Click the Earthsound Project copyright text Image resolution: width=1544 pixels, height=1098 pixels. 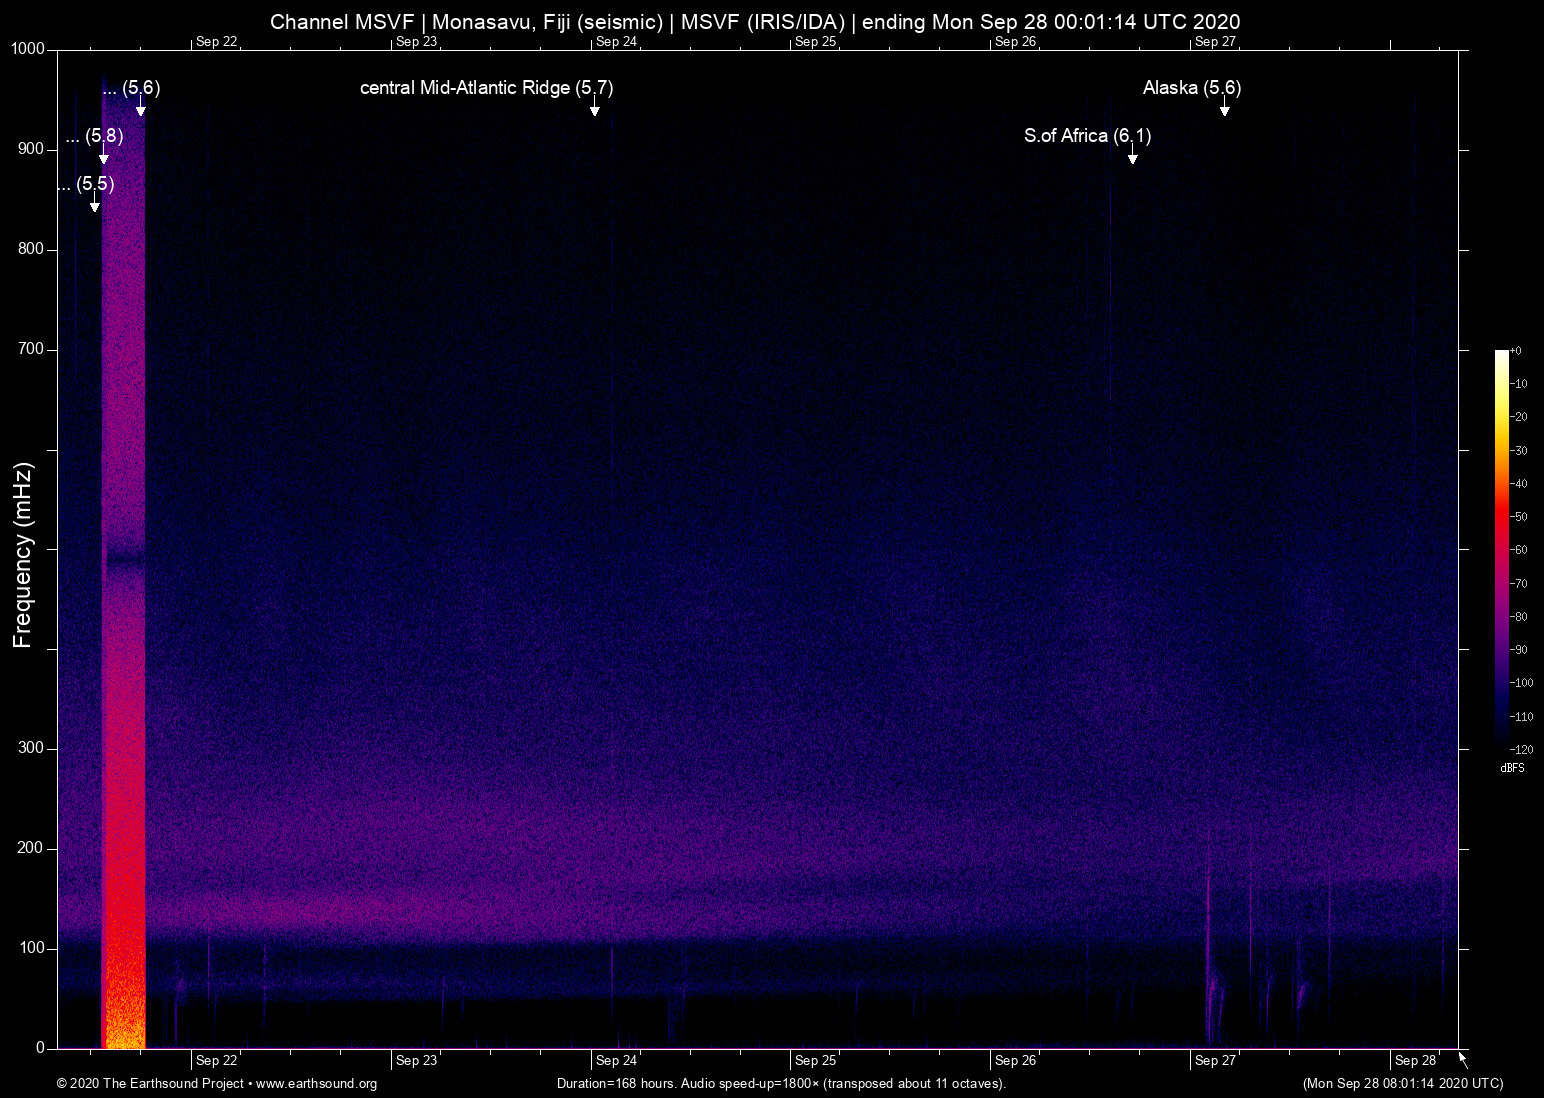click(150, 1084)
